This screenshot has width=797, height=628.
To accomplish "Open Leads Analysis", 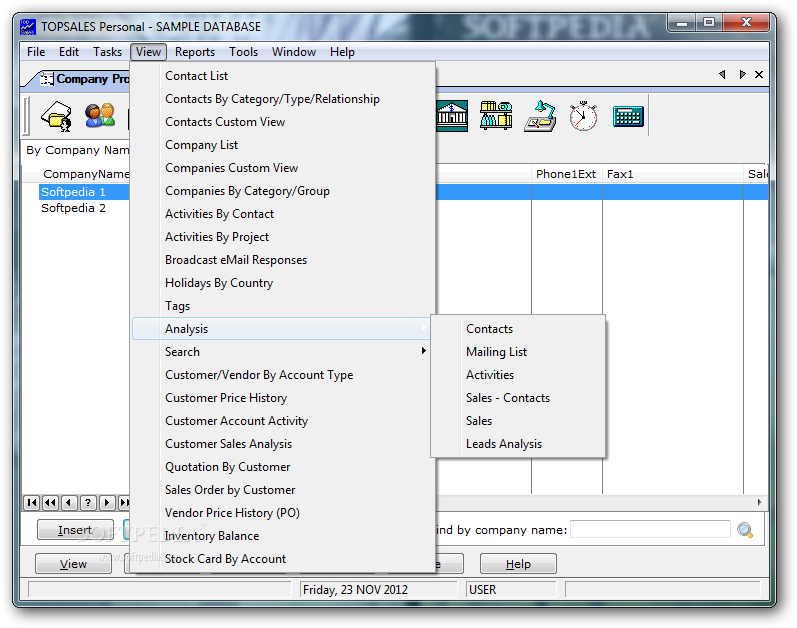I will coord(518,444).
